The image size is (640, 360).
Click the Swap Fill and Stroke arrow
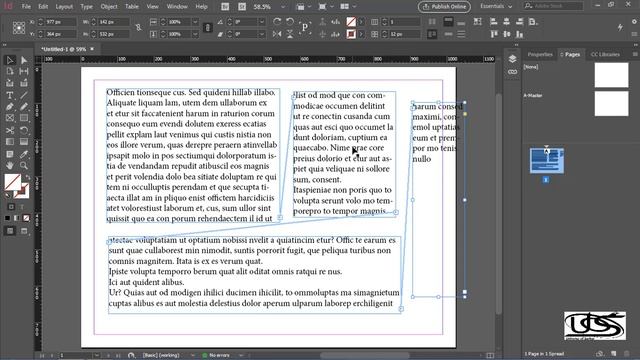[x=28, y=178]
